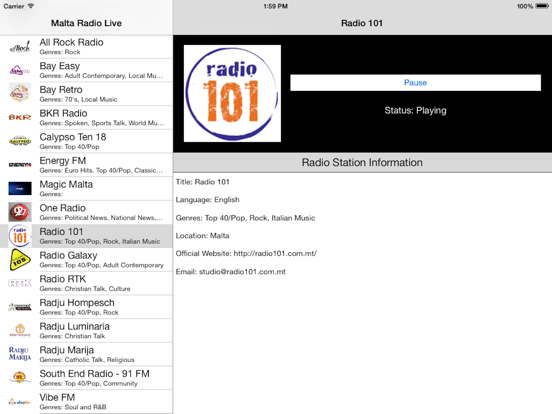Select South End Radio - 91 FM title

click(95, 374)
